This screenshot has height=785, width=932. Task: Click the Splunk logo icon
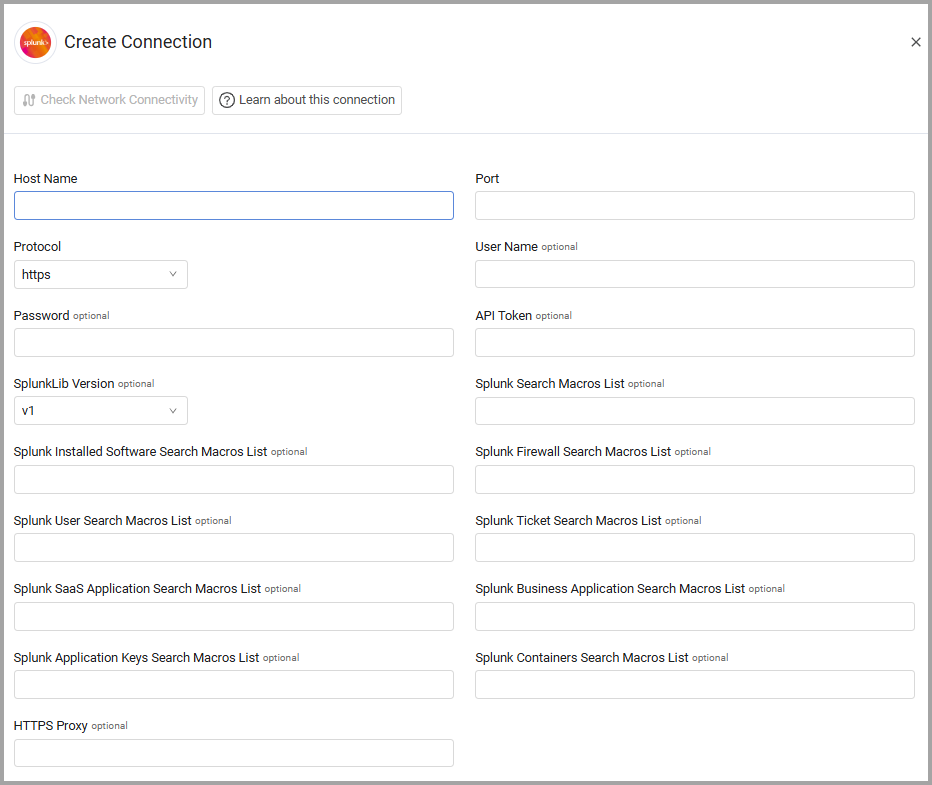pos(35,43)
